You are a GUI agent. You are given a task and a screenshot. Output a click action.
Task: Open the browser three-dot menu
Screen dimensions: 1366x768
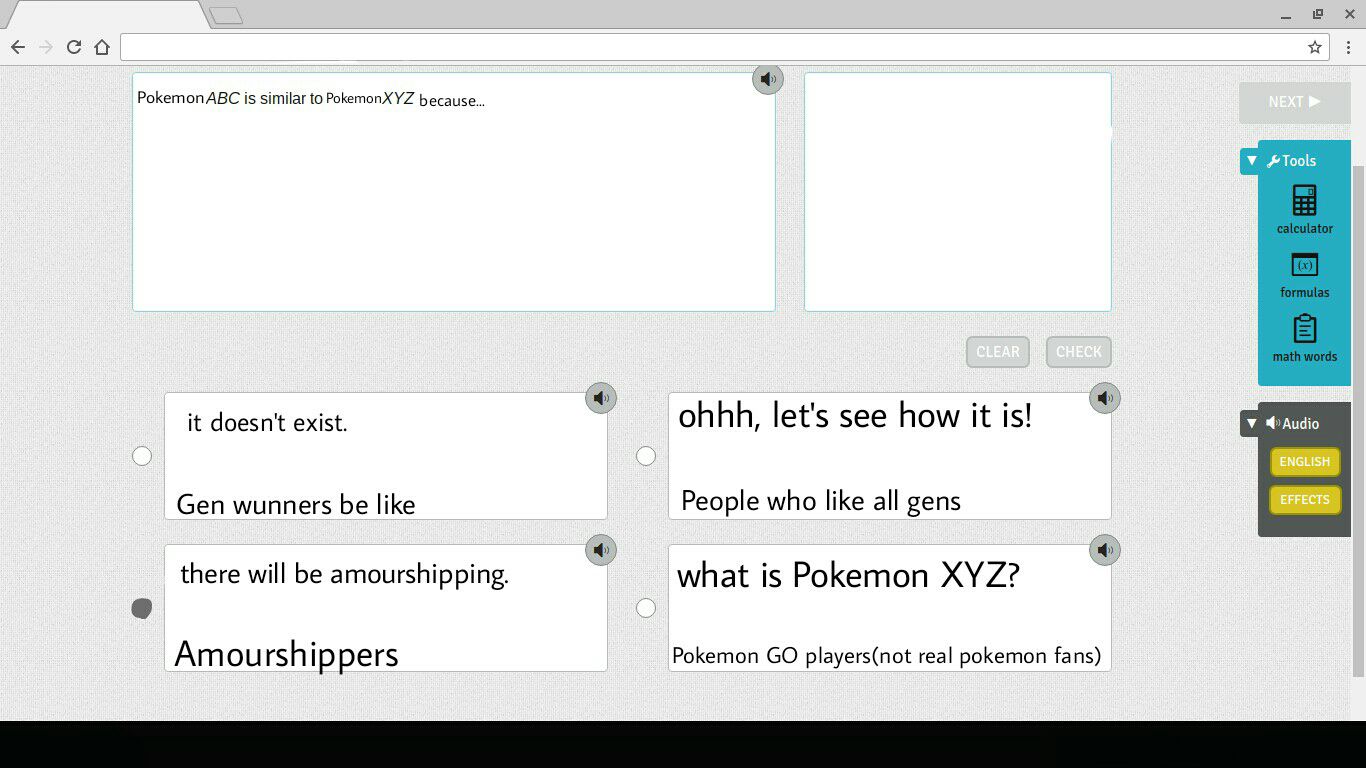1349,47
